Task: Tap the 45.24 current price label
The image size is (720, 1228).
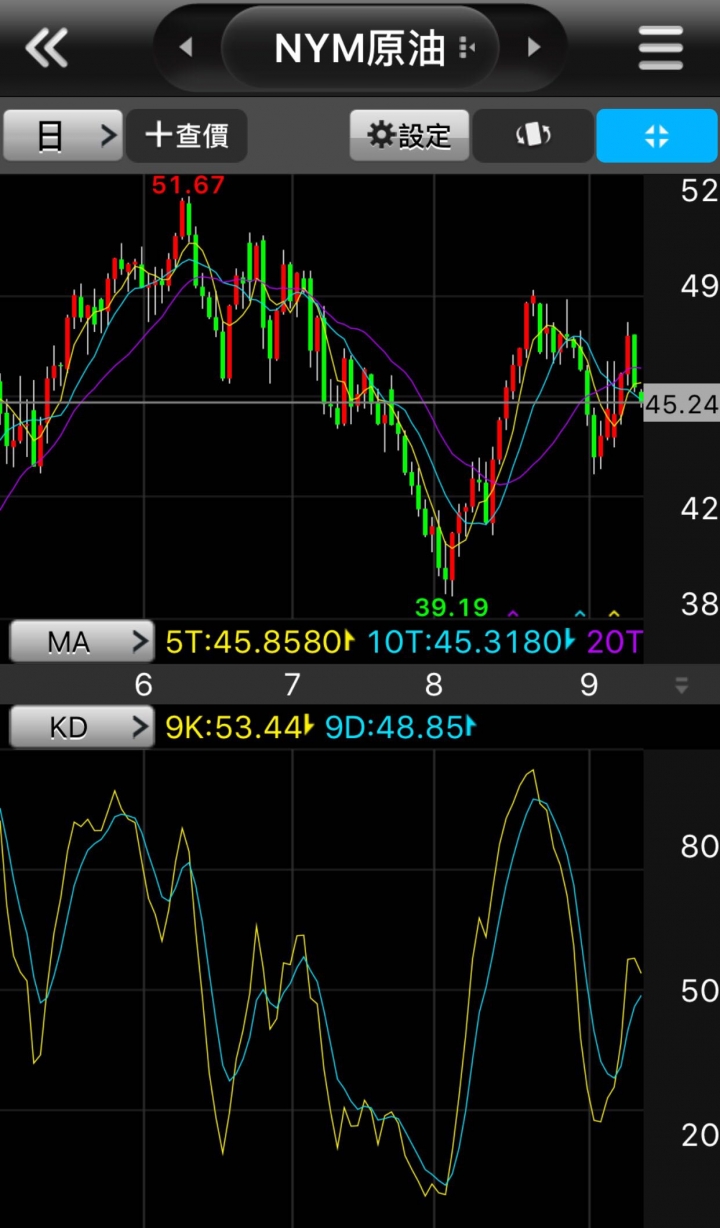Action: pyautogui.click(x=682, y=405)
